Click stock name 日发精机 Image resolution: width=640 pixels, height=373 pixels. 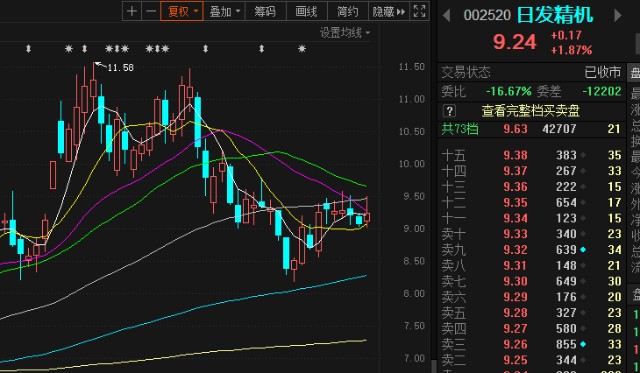click(x=554, y=15)
